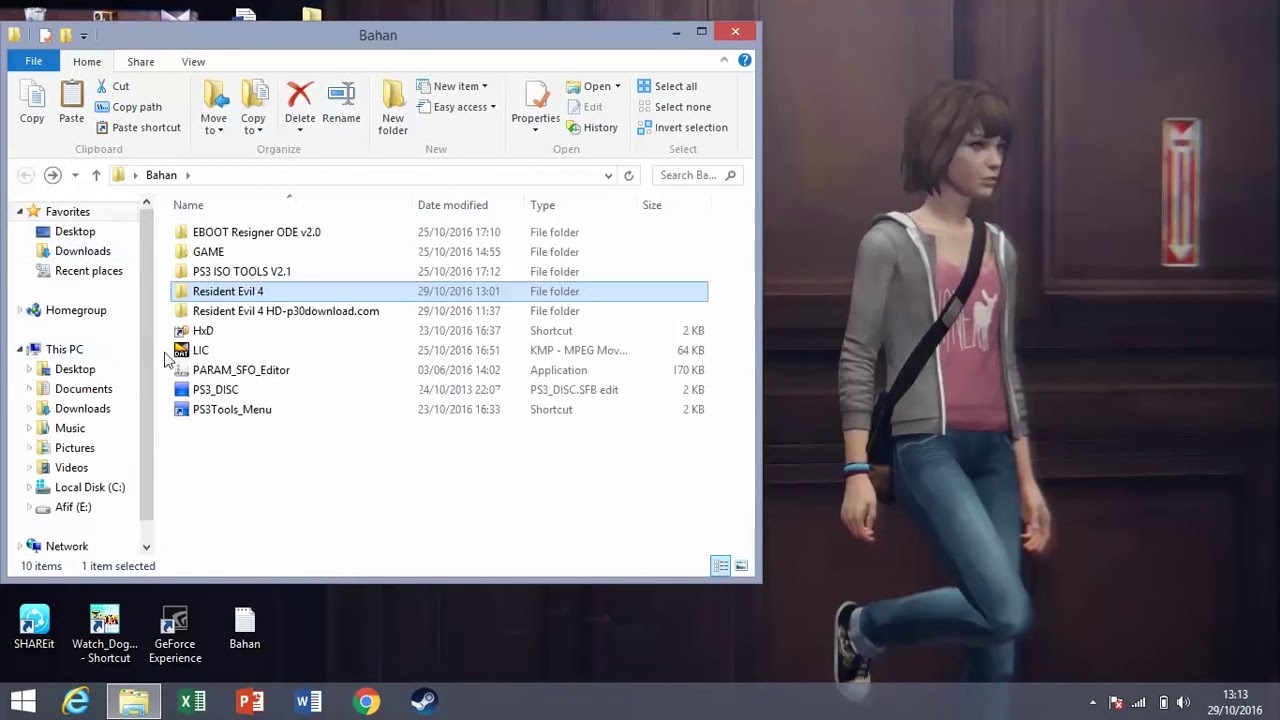1280x720 pixels.
Task: Expand the Homegroup tree node
Action: click(x=19, y=310)
